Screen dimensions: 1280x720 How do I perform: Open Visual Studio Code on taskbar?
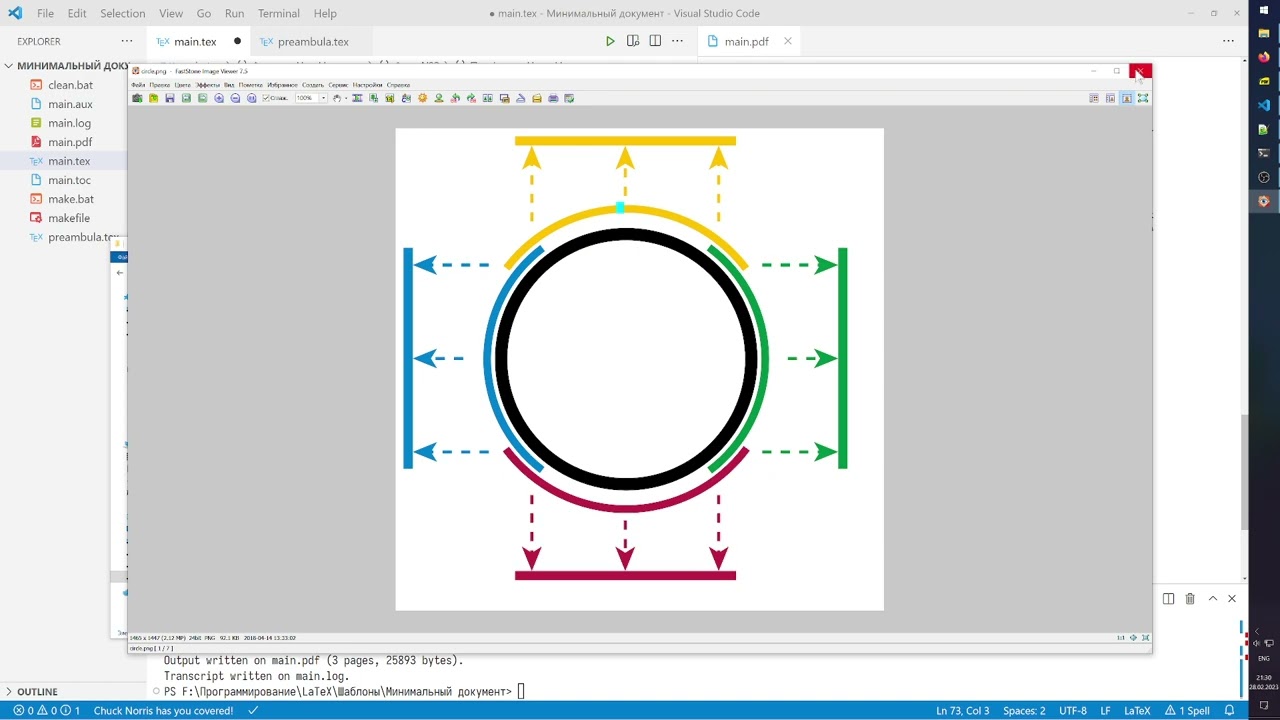(1264, 105)
